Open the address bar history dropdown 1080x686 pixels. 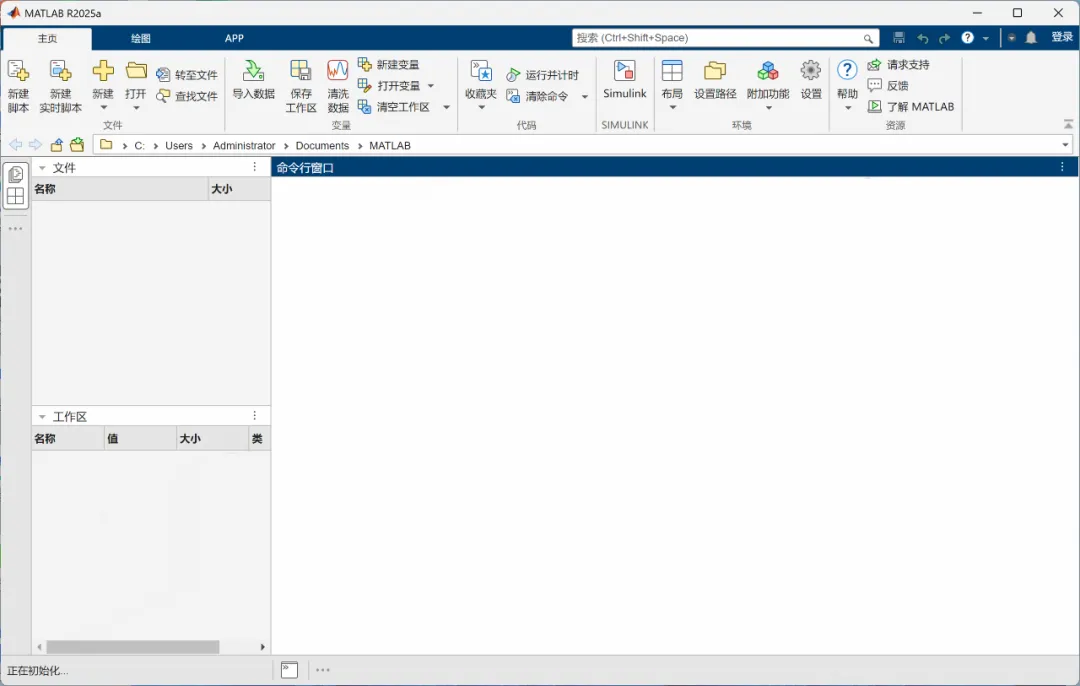tap(1065, 145)
